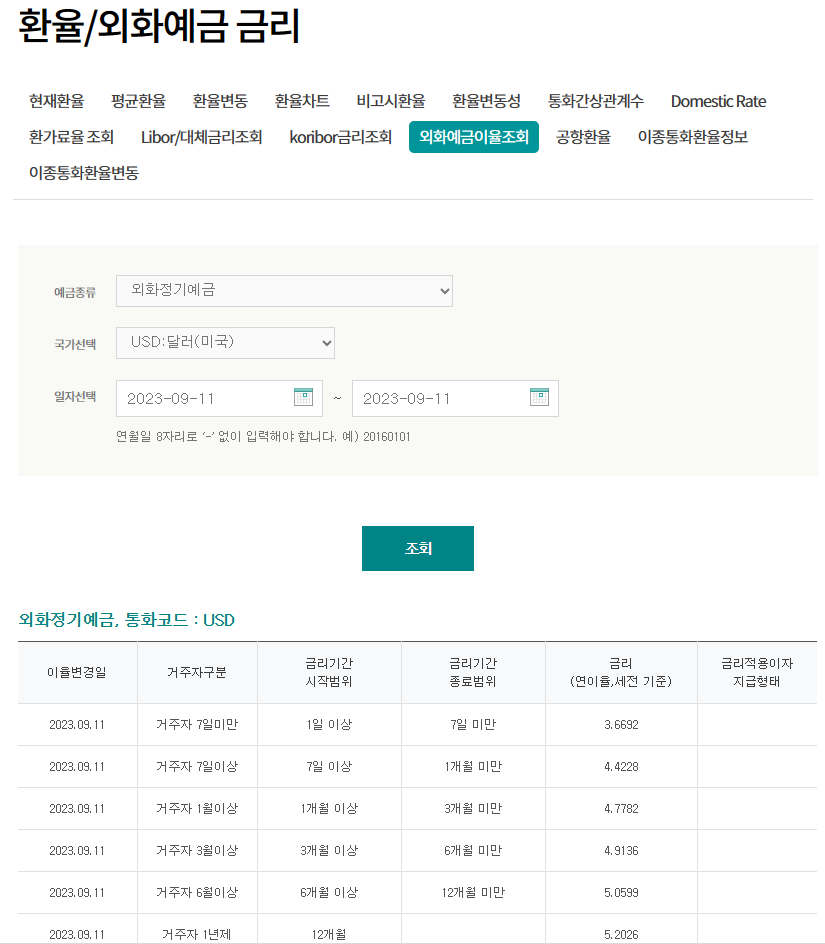Select the 거주자 1월이상 cell
Image resolution: width=825 pixels, height=944 pixels.
click(197, 809)
